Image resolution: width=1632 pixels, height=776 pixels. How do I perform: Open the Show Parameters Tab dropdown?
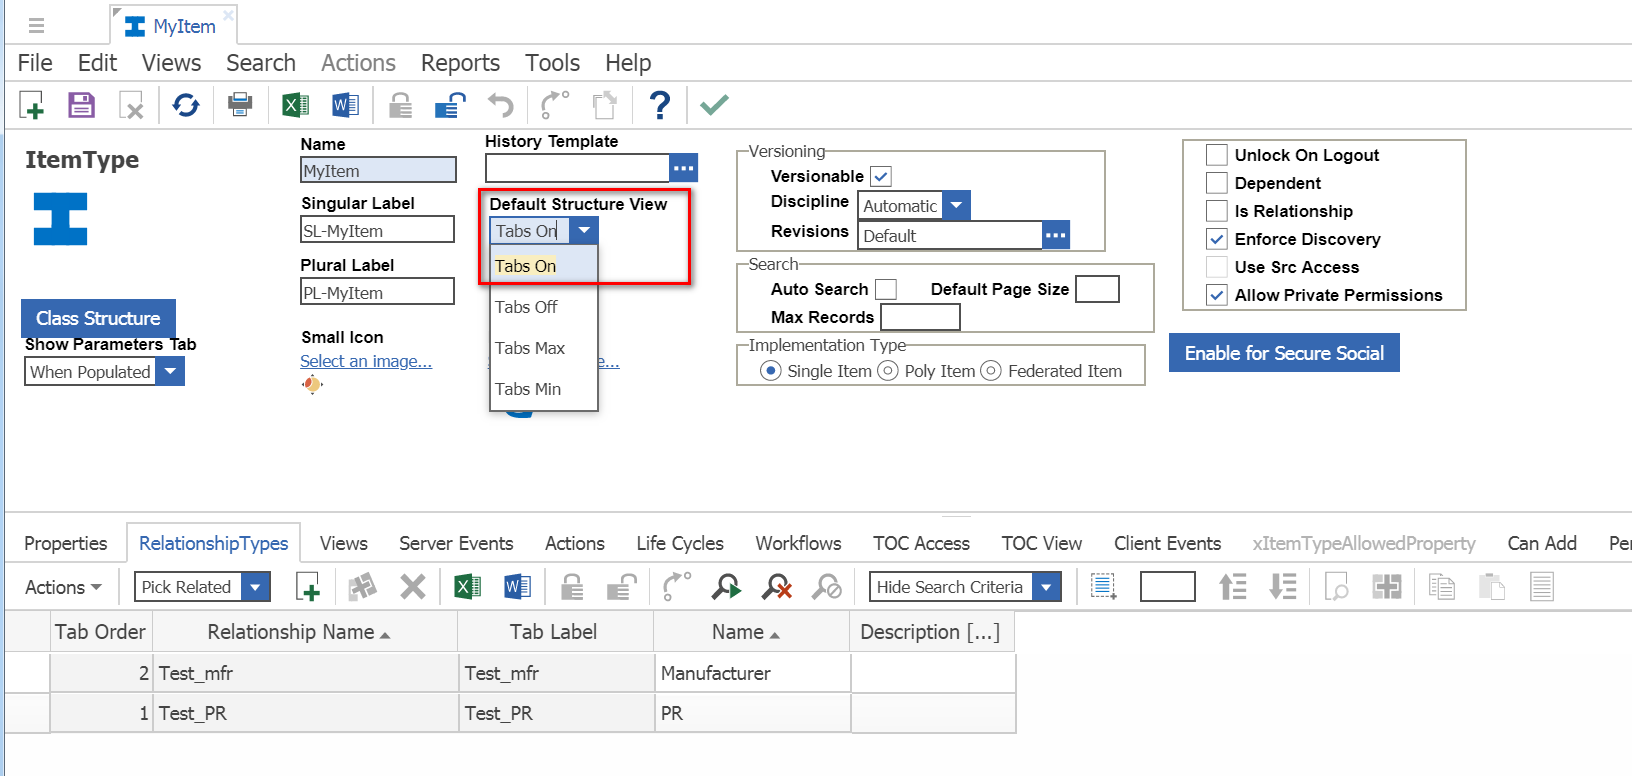[170, 372]
